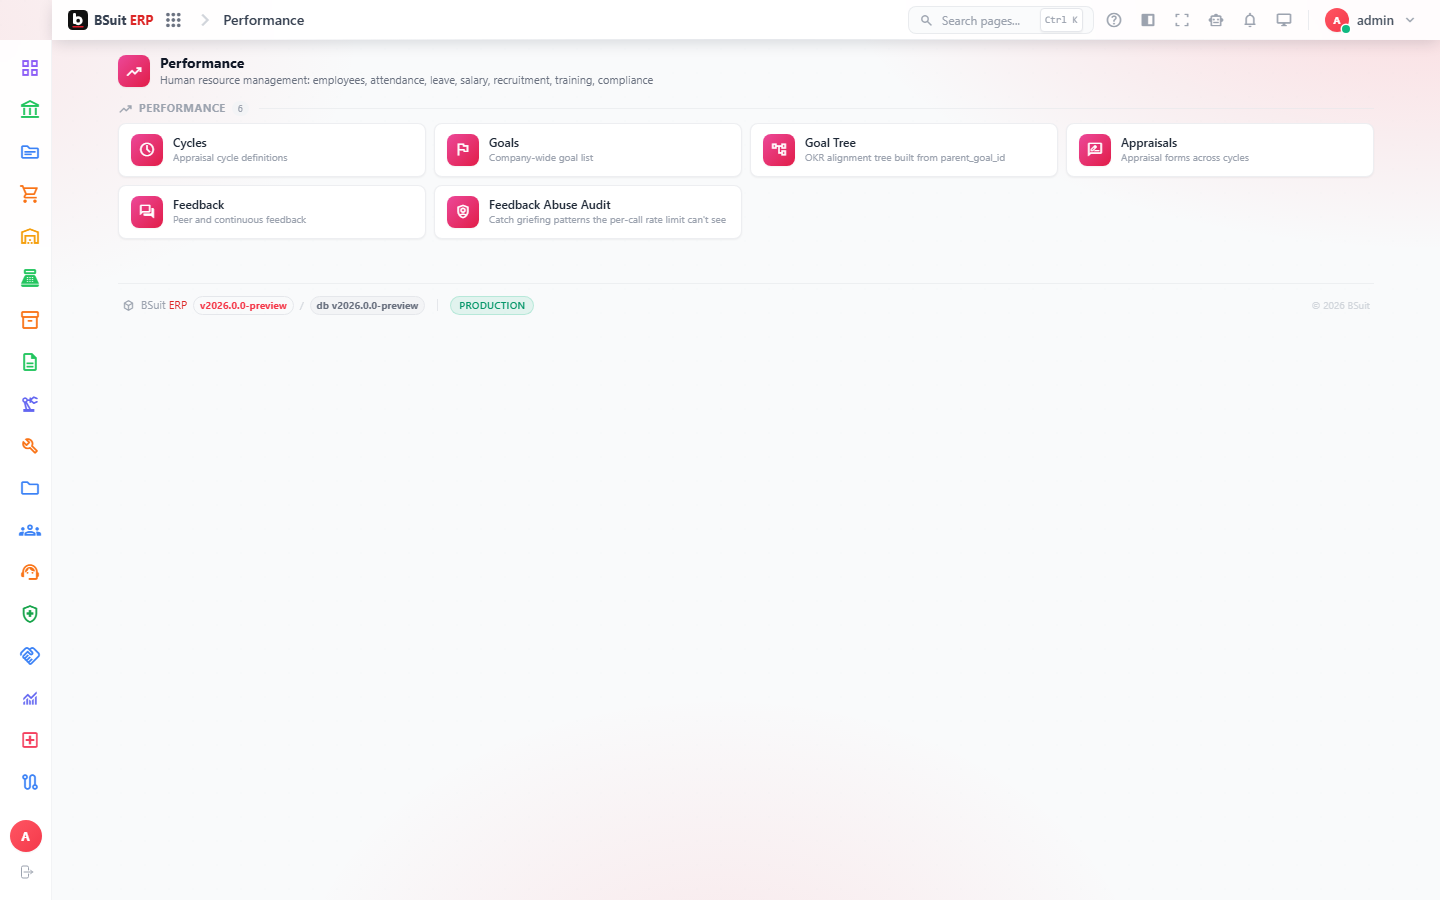Screen dimensions: 1440x900
Task: Click the red user avatar in sidebar
Action: 26,836
